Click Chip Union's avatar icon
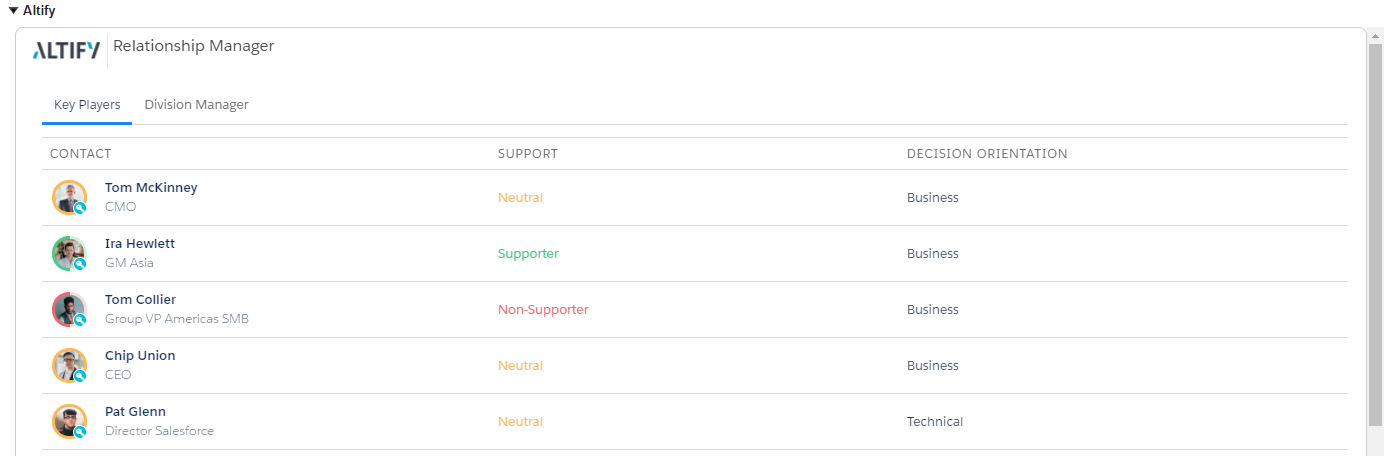 (69, 365)
